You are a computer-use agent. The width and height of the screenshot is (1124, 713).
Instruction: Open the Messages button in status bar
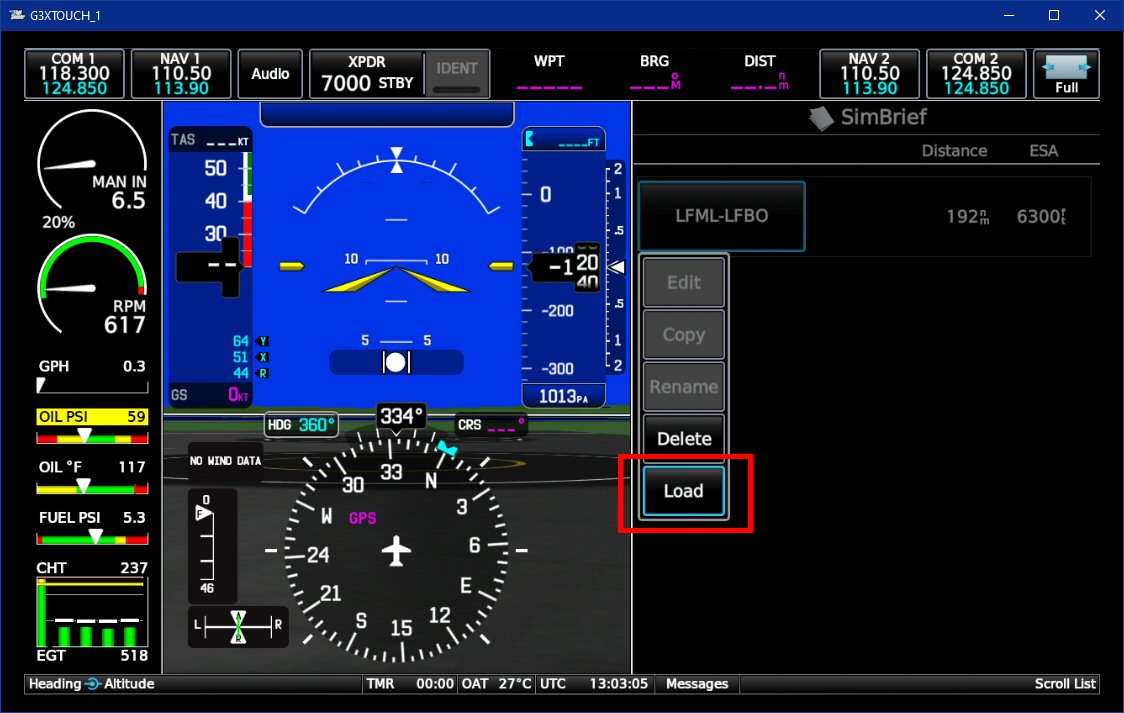pos(697,684)
